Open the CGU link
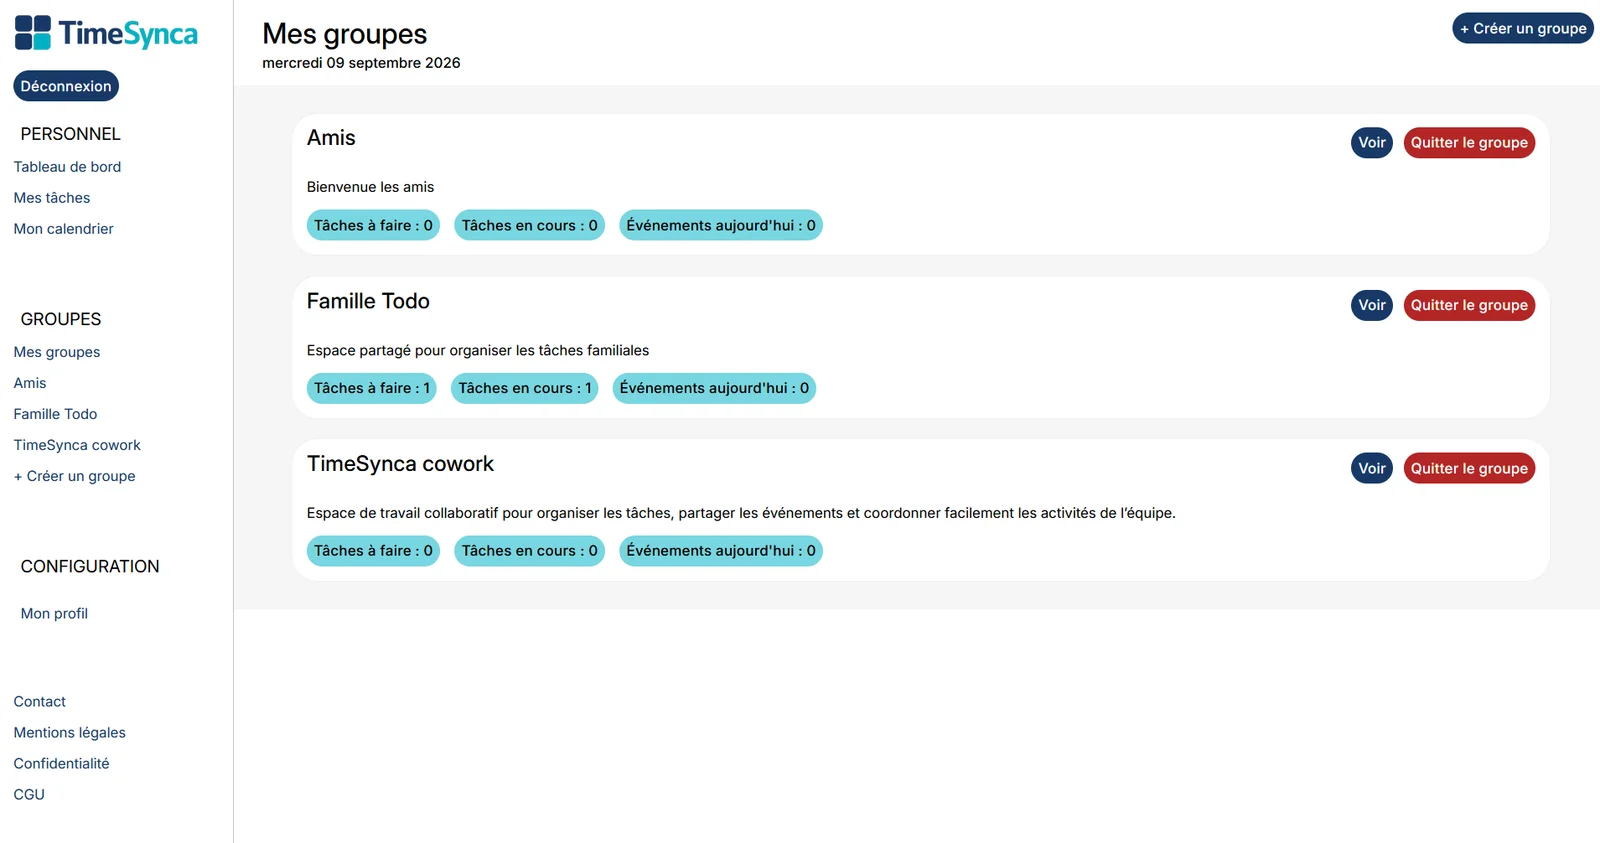Image resolution: width=1600 pixels, height=843 pixels. 29,795
